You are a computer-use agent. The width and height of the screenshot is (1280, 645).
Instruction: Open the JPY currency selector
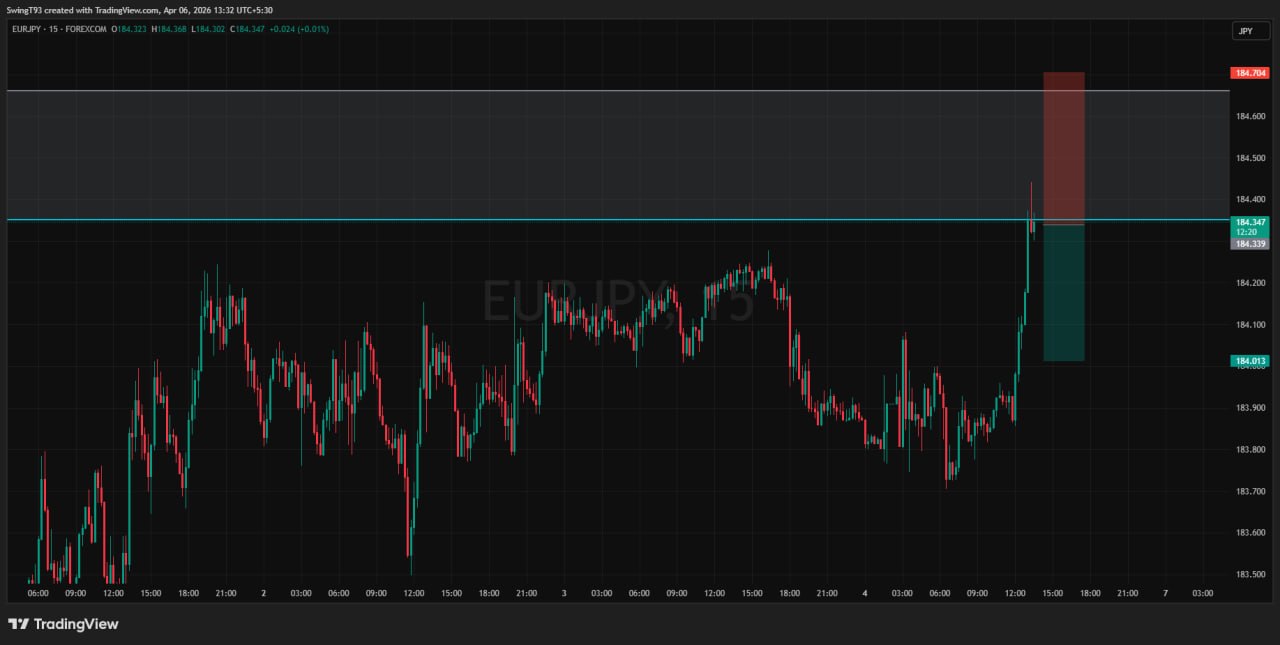coord(1245,31)
